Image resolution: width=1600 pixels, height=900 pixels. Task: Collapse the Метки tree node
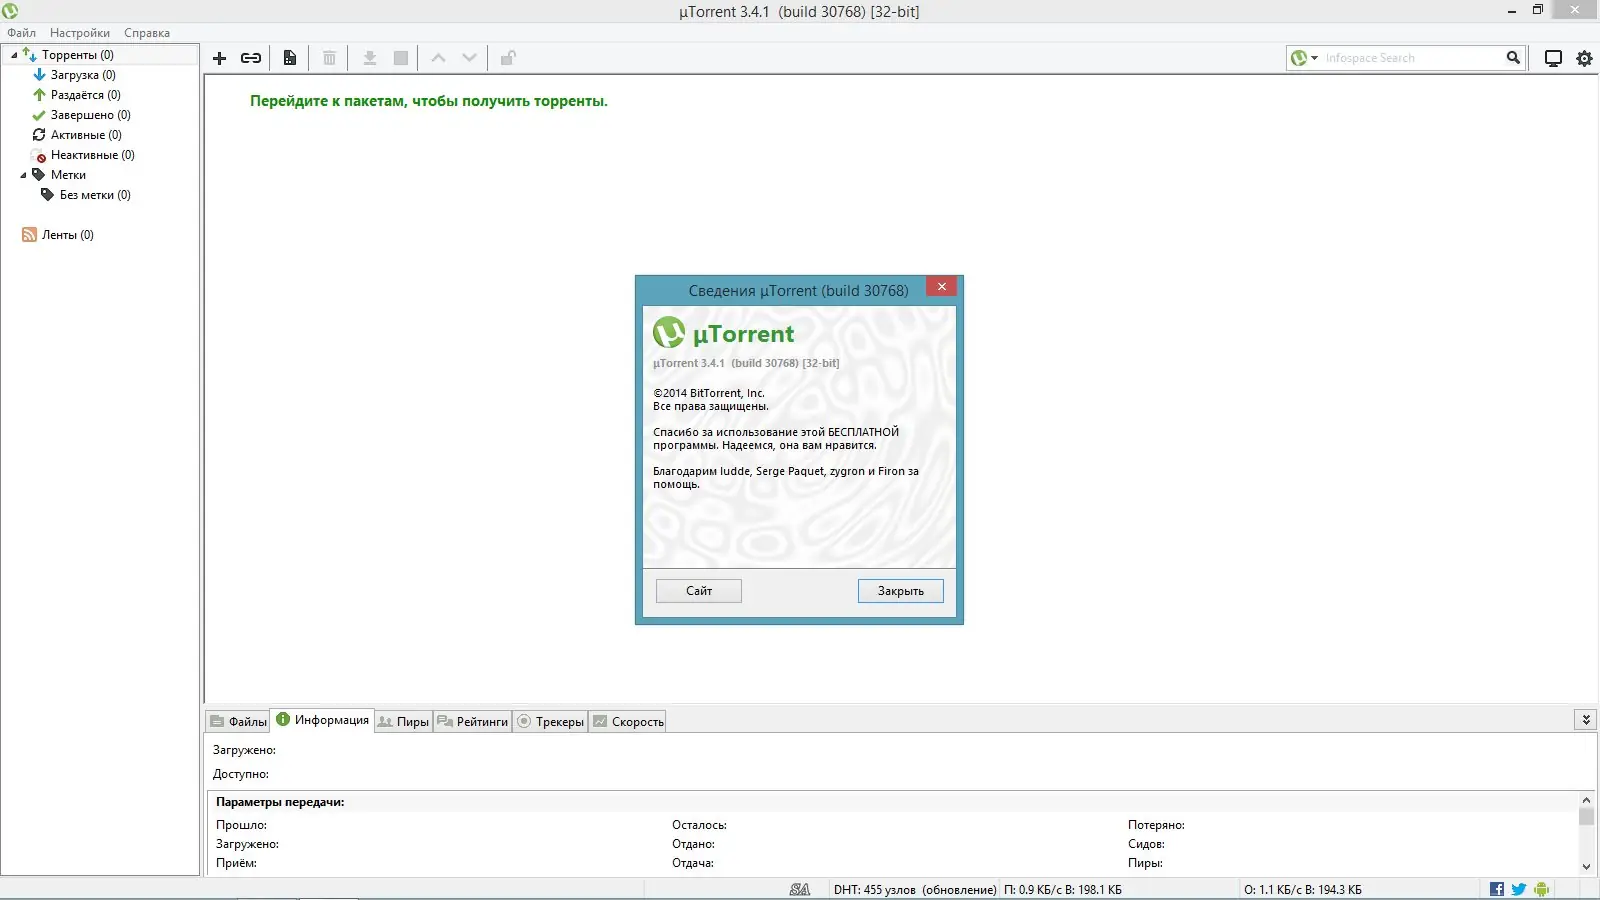point(23,175)
